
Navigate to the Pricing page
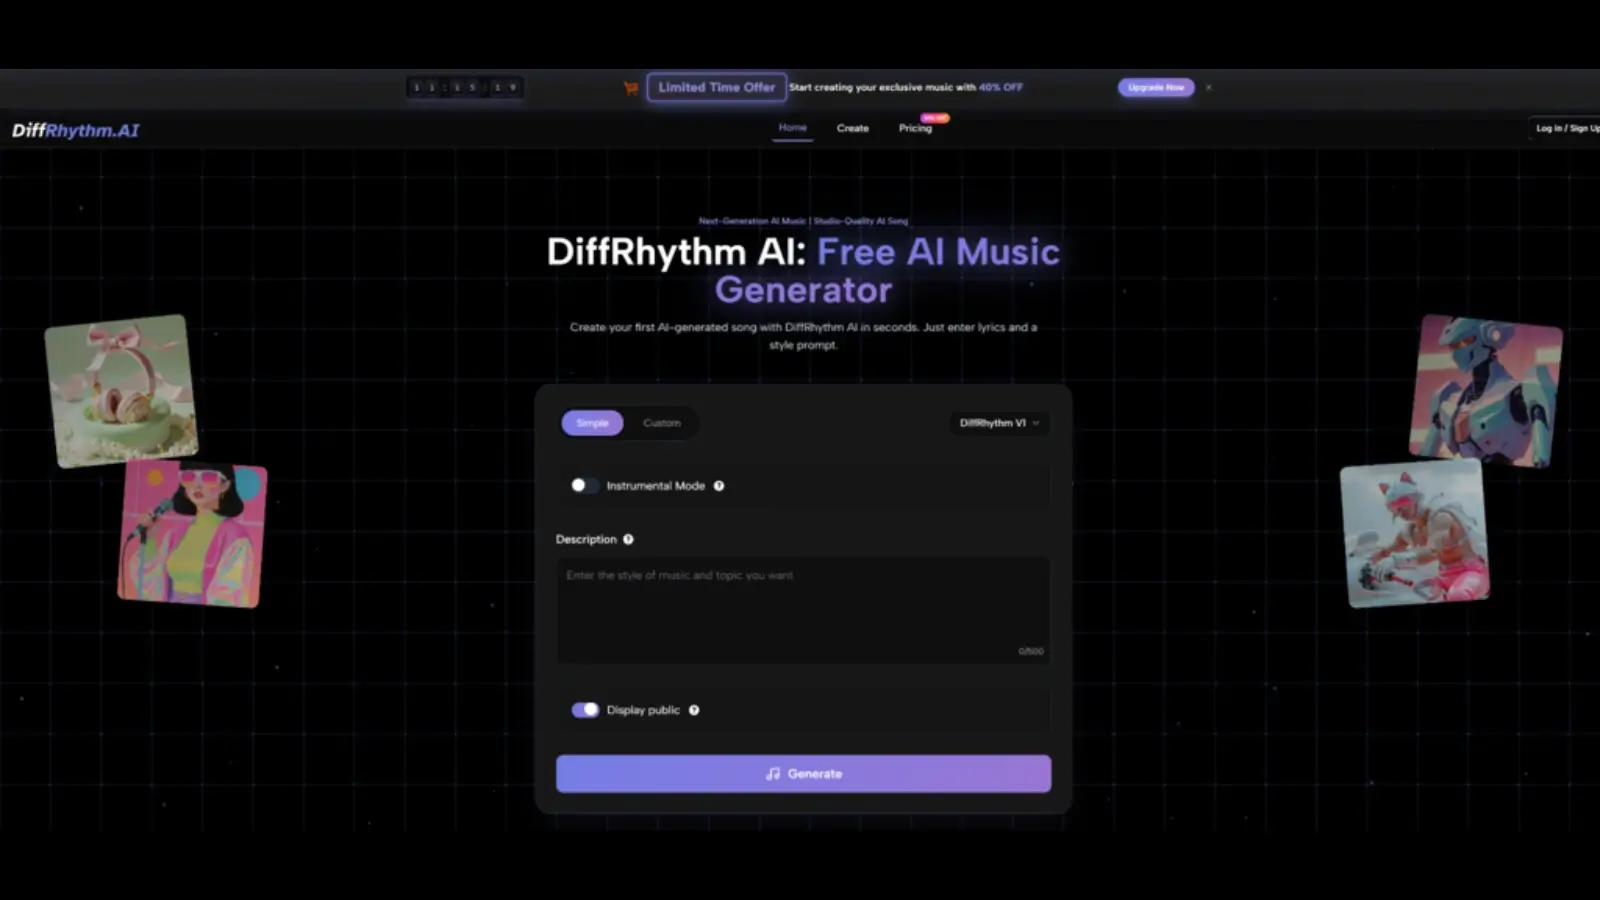pyautogui.click(x=915, y=128)
